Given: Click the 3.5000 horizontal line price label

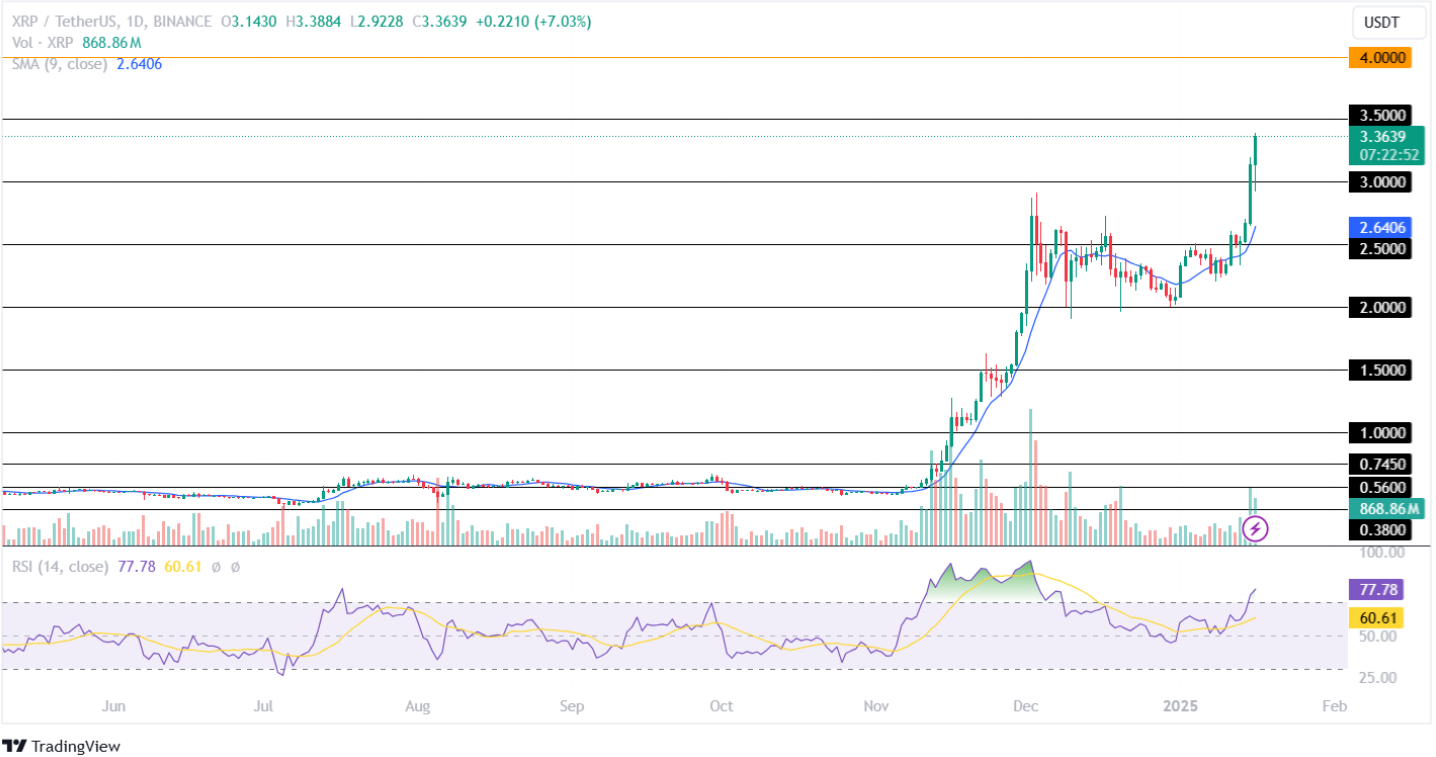Looking at the screenshot, I should (x=1380, y=115).
